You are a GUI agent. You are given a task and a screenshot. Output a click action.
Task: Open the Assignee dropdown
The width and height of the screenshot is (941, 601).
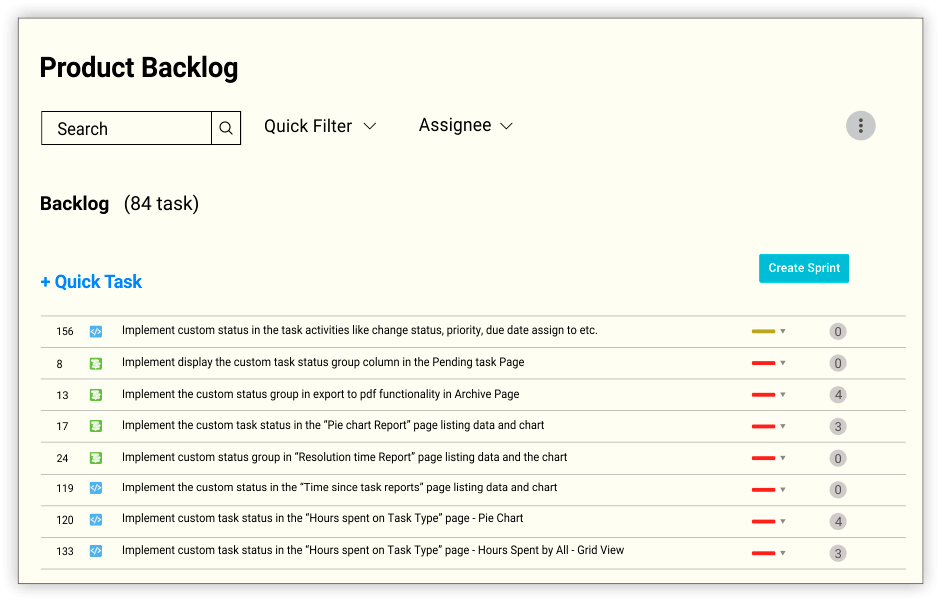[465, 126]
